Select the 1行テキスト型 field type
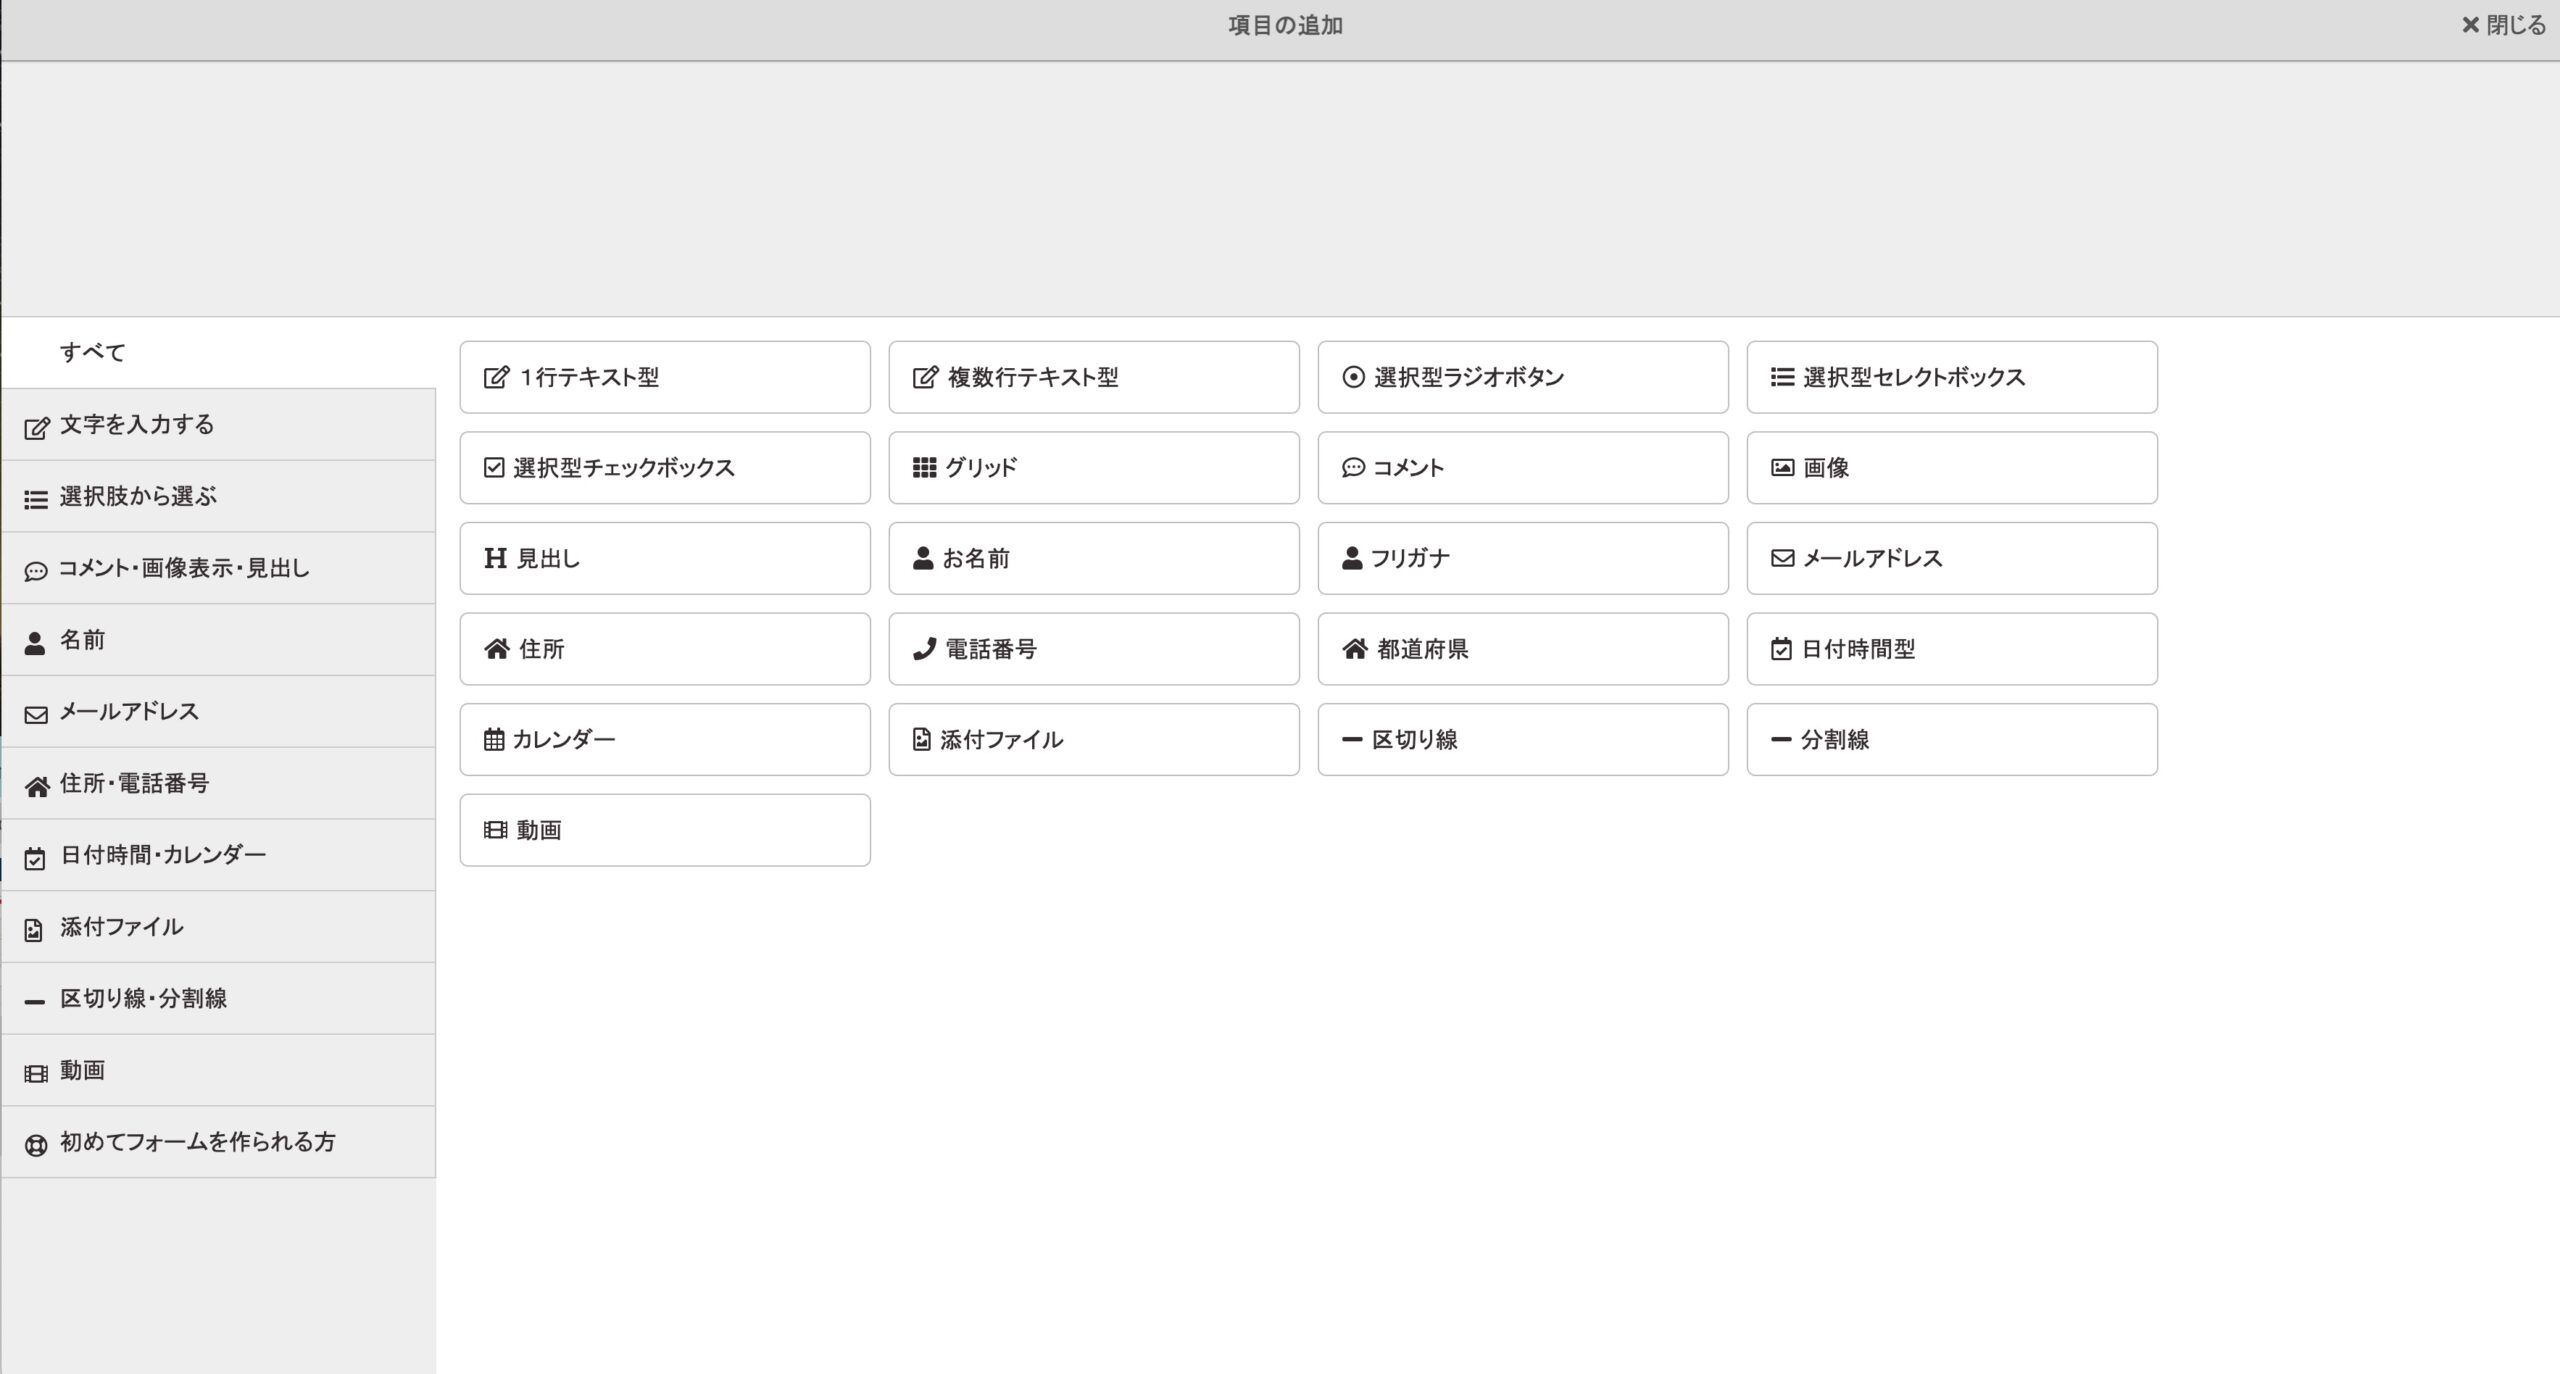The height and width of the screenshot is (1374, 2560). (x=664, y=377)
